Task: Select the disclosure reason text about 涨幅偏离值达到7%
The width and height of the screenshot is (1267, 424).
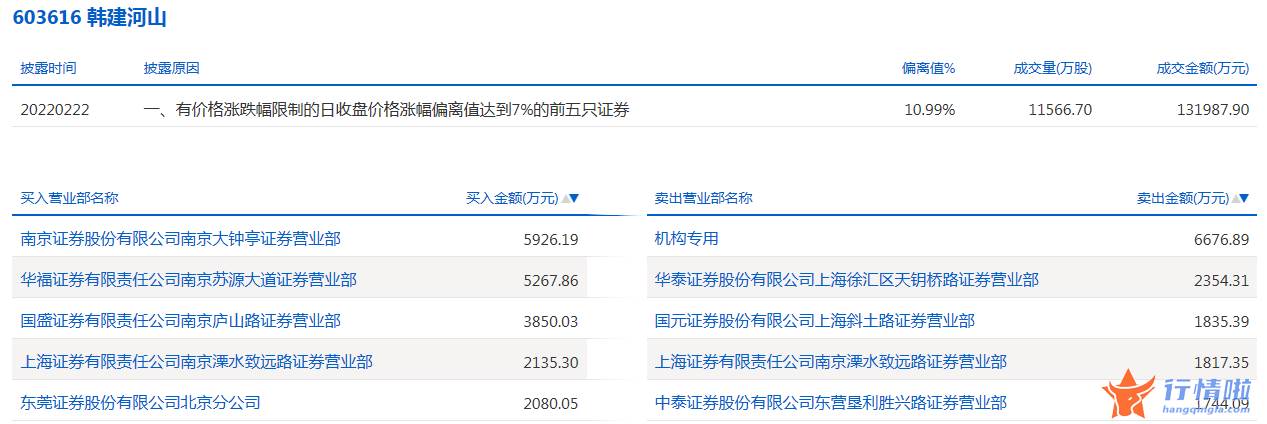Action: click(386, 110)
